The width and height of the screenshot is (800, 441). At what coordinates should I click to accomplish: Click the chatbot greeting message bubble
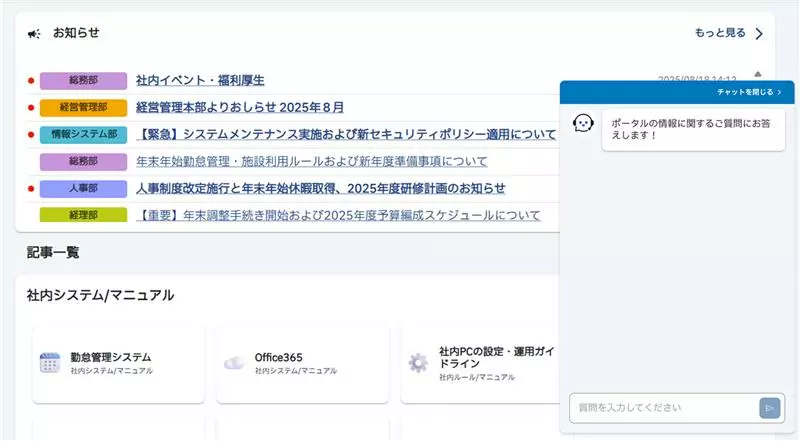(x=693, y=130)
